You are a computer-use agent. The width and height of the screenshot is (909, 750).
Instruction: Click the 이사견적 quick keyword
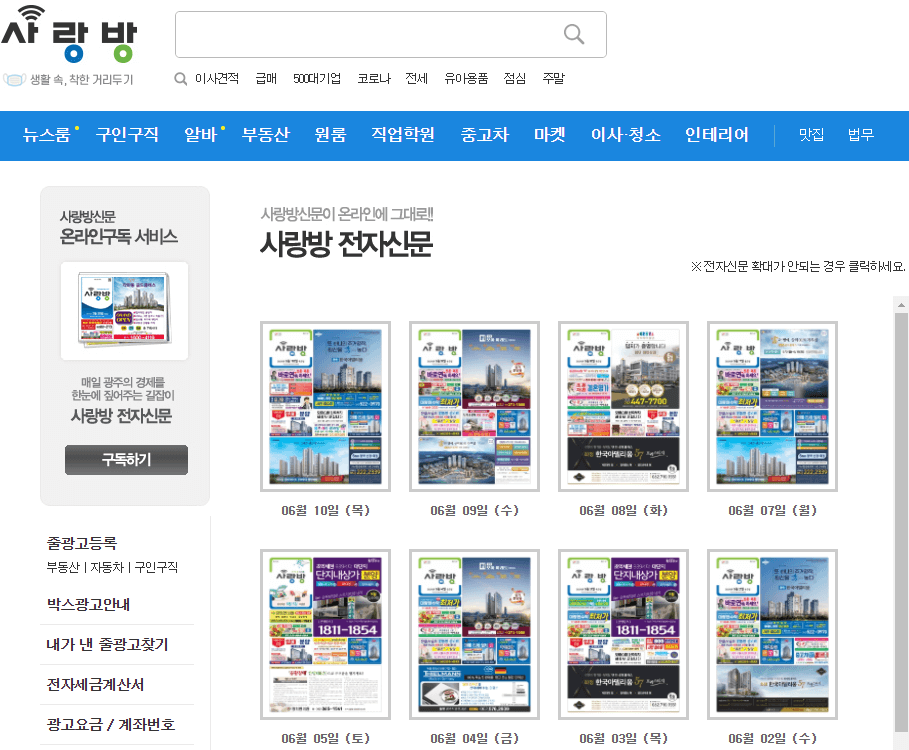tap(218, 77)
